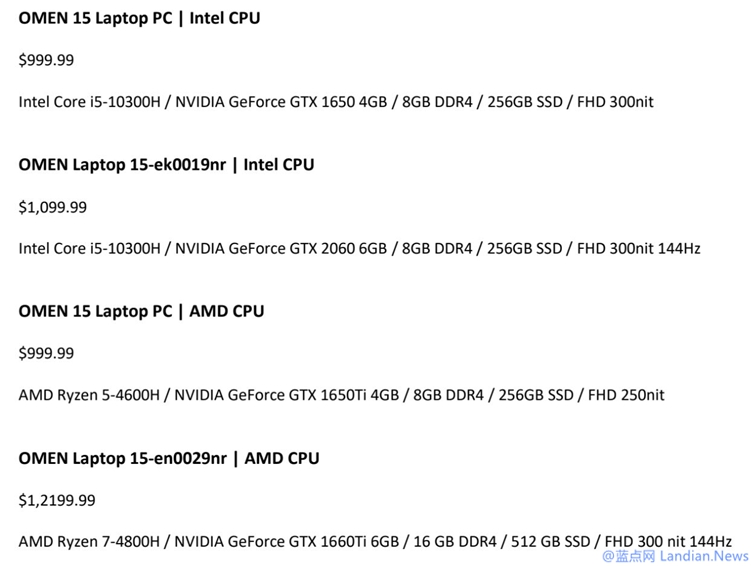Select the 'OMEN Laptop 15-ek0019nr | Intel CPU' heading
The width and height of the screenshot is (751, 566).
tap(166, 164)
